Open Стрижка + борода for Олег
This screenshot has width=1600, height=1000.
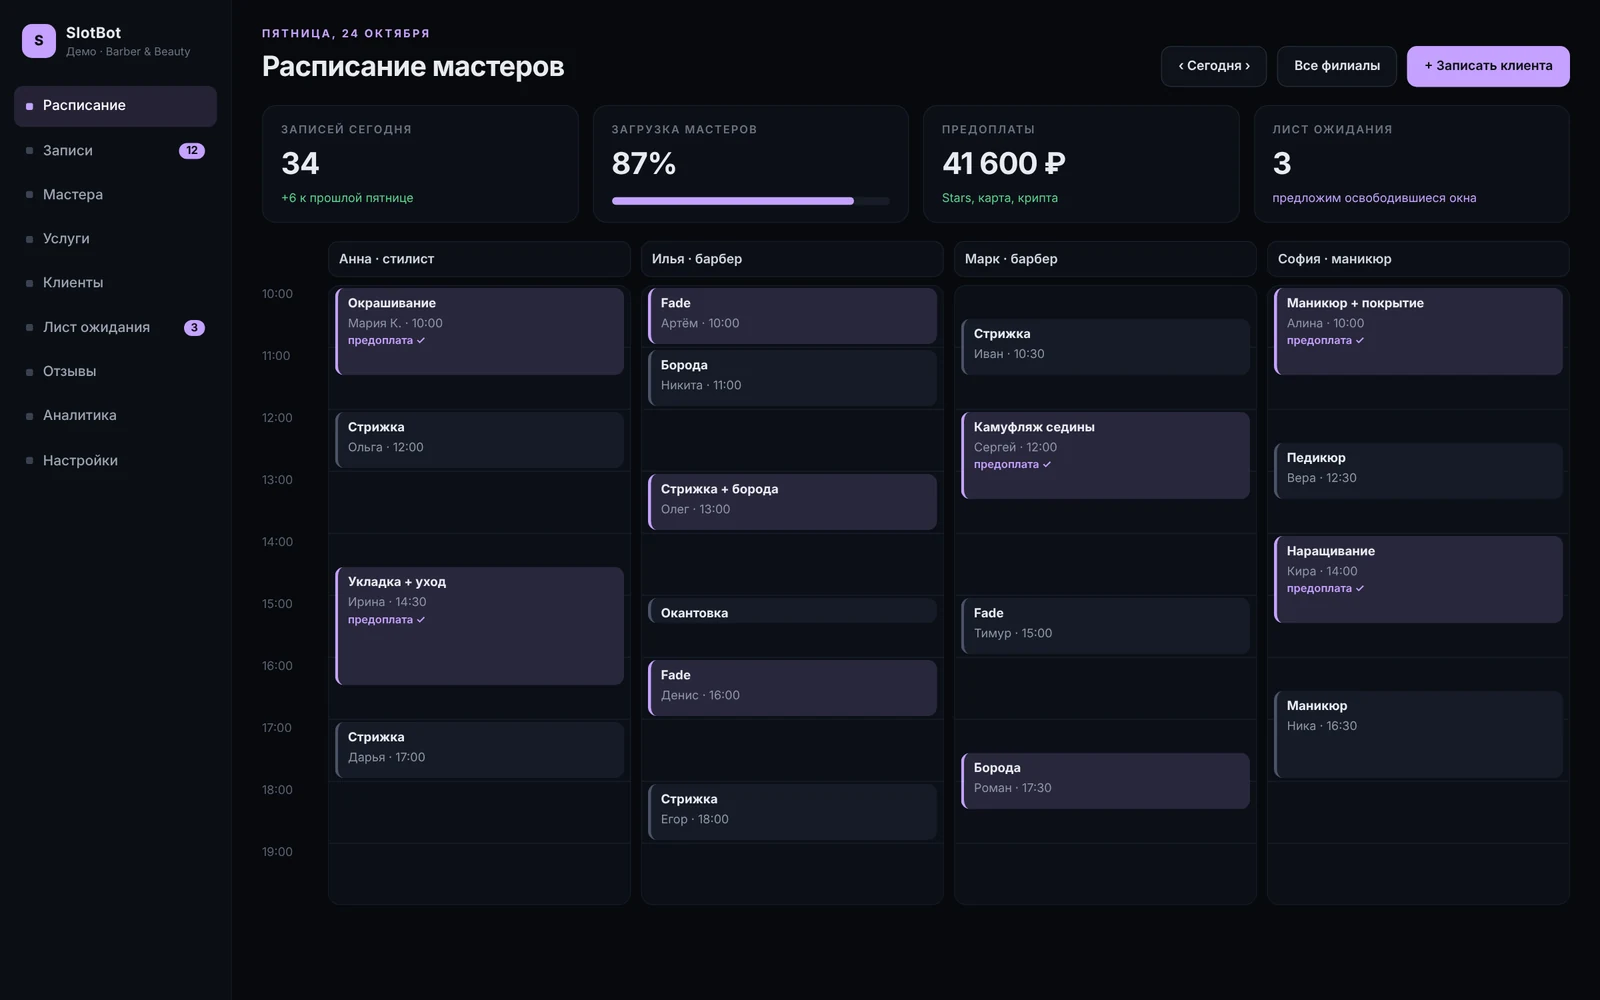(792, 502)
